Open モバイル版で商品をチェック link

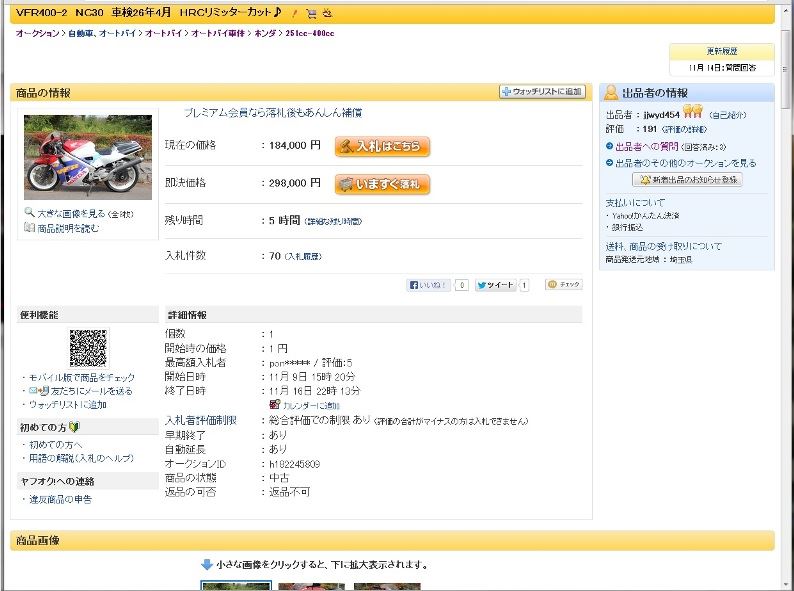point(82,377)
